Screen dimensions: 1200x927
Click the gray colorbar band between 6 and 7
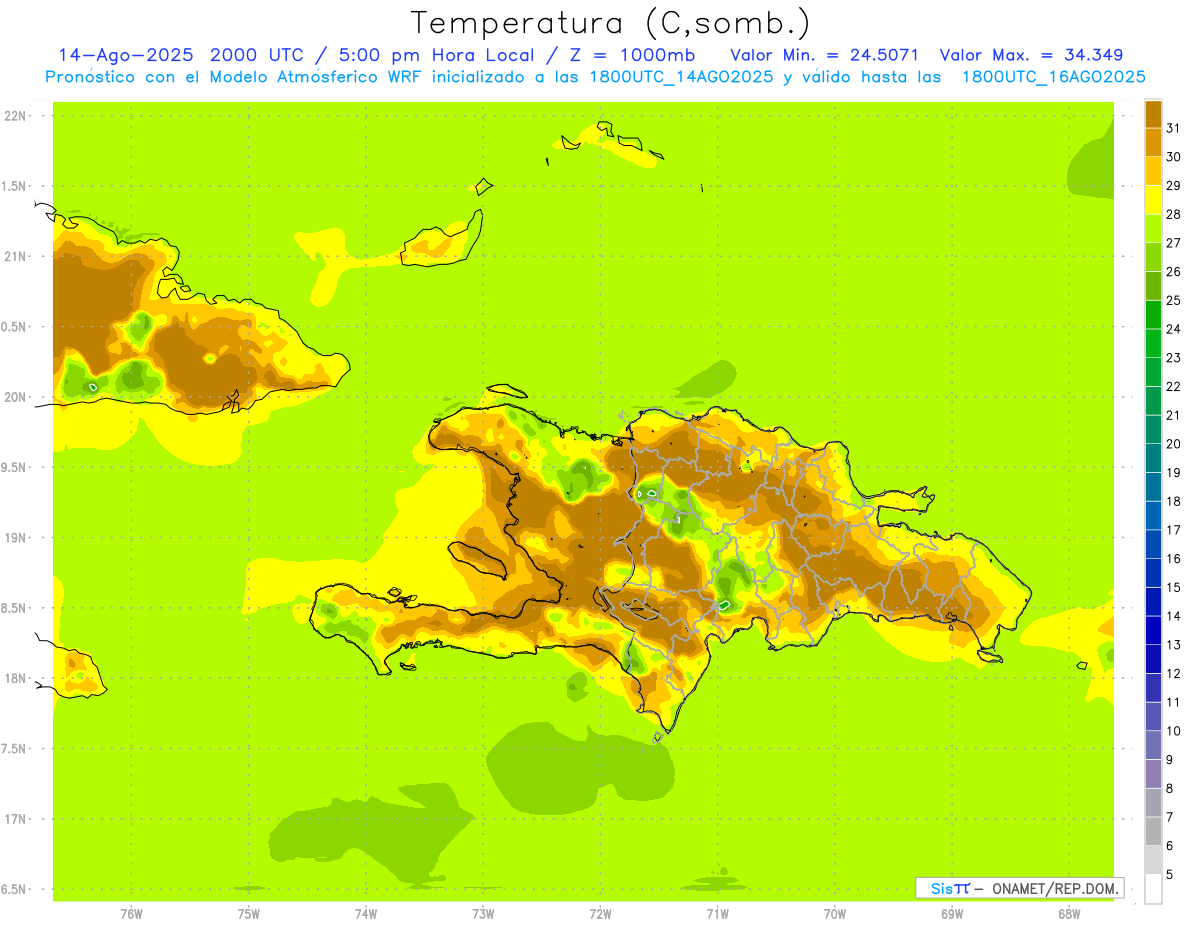(1153, 831)
